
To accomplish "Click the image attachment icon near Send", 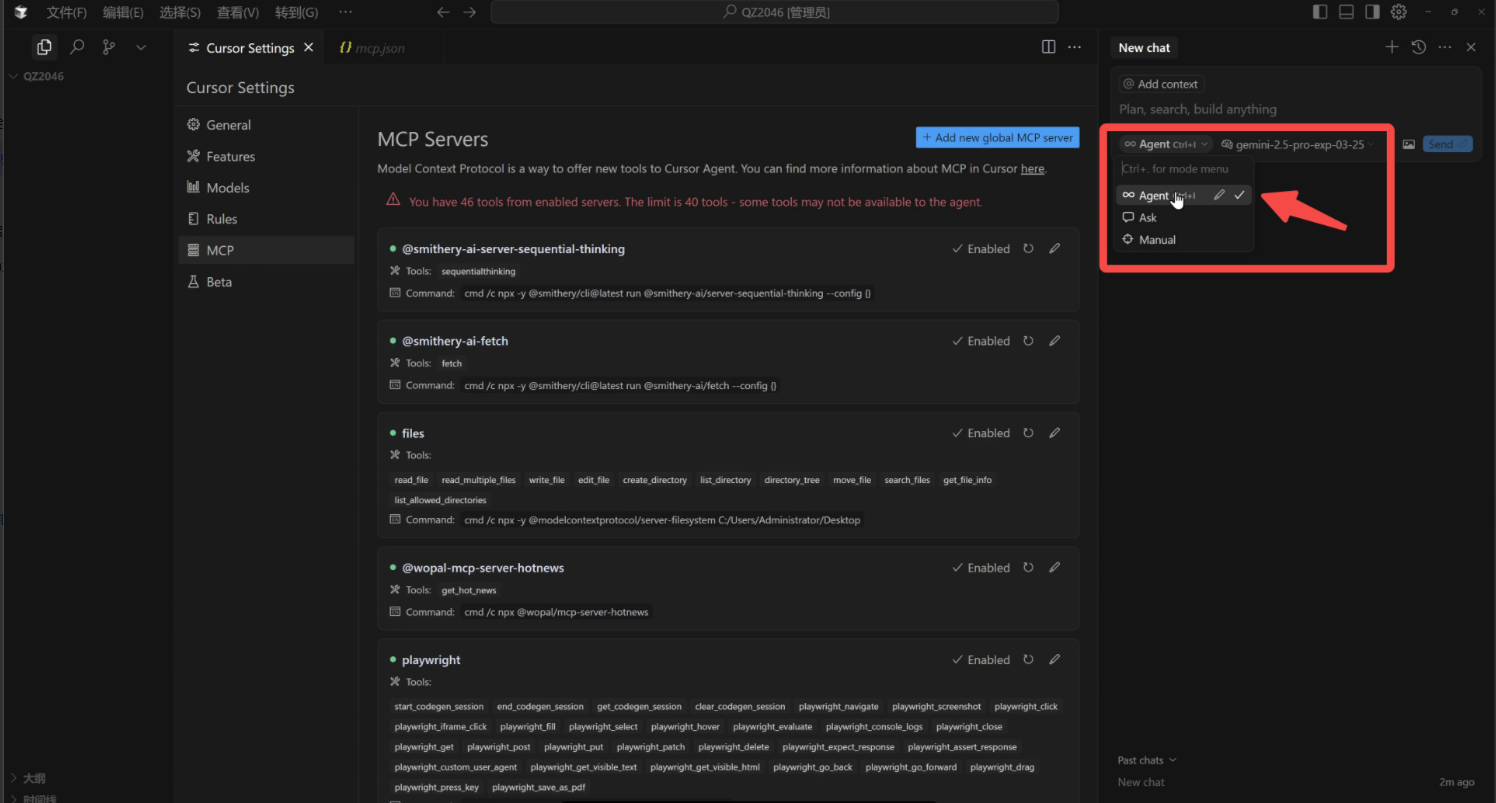I will (x=1410, y=143).
